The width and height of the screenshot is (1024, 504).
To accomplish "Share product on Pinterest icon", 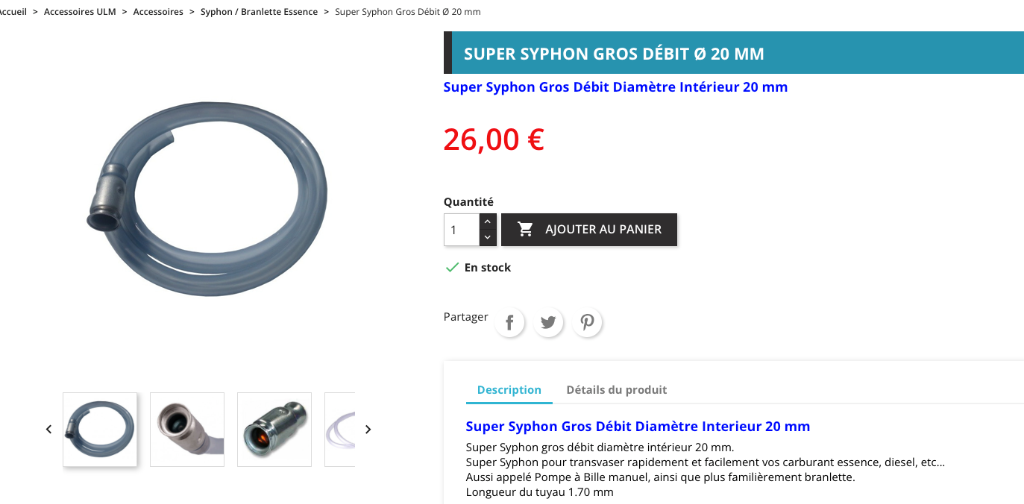I will click(x=587, y=323).
